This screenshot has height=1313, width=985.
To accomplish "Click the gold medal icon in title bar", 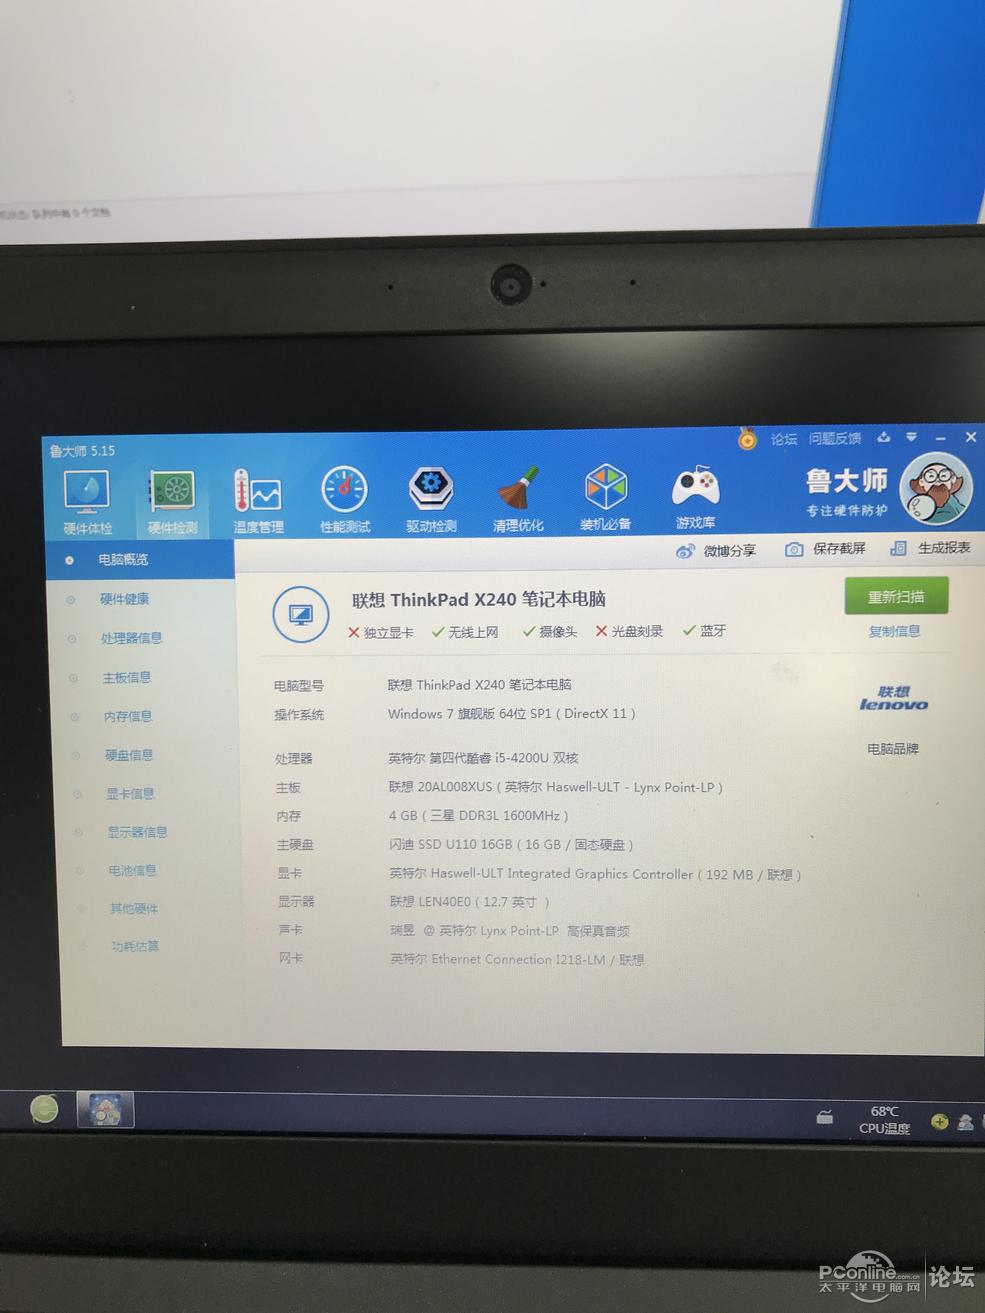I will point(747,439).
